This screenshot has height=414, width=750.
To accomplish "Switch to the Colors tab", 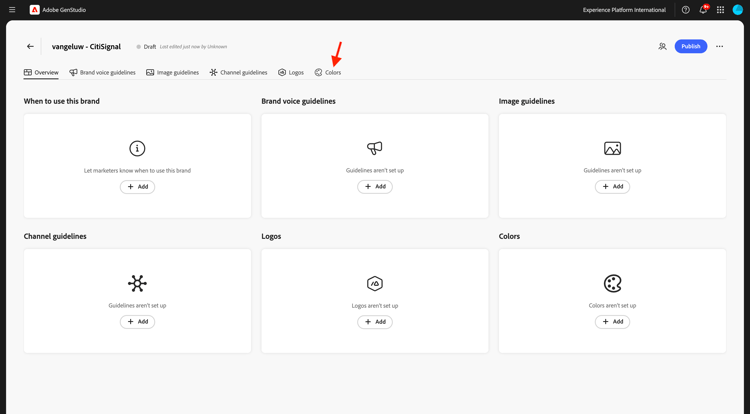I will (328, 72).
